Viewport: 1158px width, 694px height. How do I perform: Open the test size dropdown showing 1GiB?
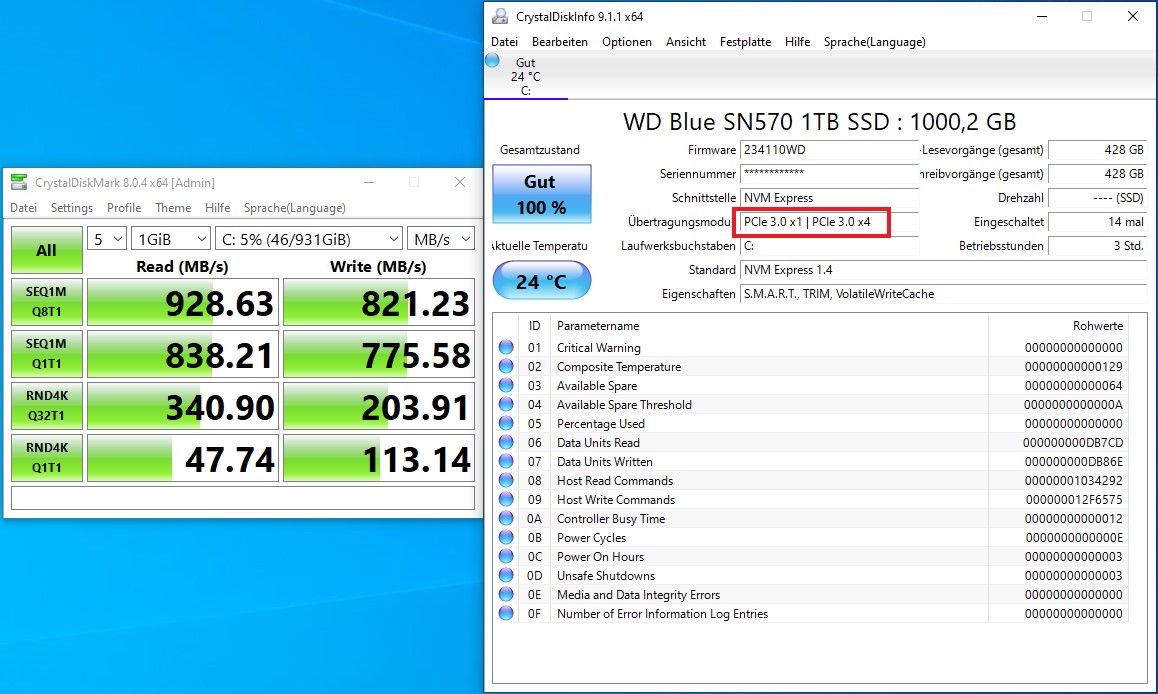tap(171, 239)
